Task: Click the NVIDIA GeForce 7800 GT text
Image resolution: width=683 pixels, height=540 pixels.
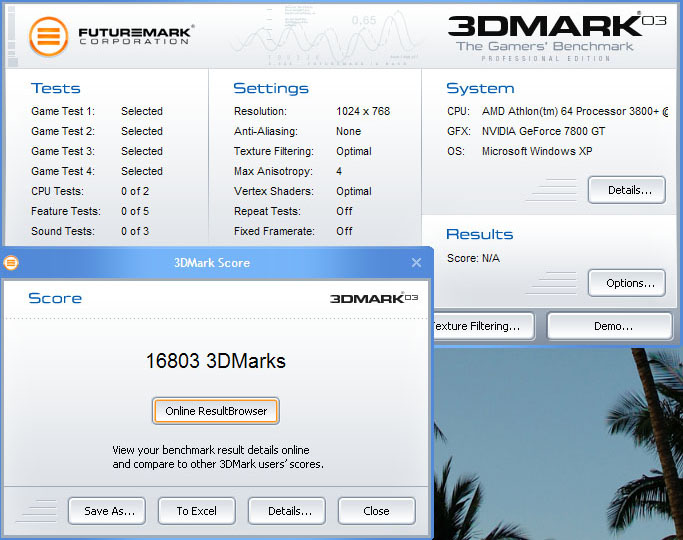Action: (543, 131)
